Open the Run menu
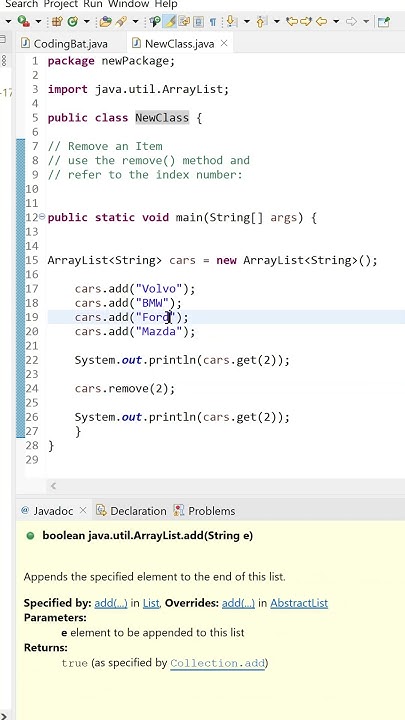 point(93,4)
